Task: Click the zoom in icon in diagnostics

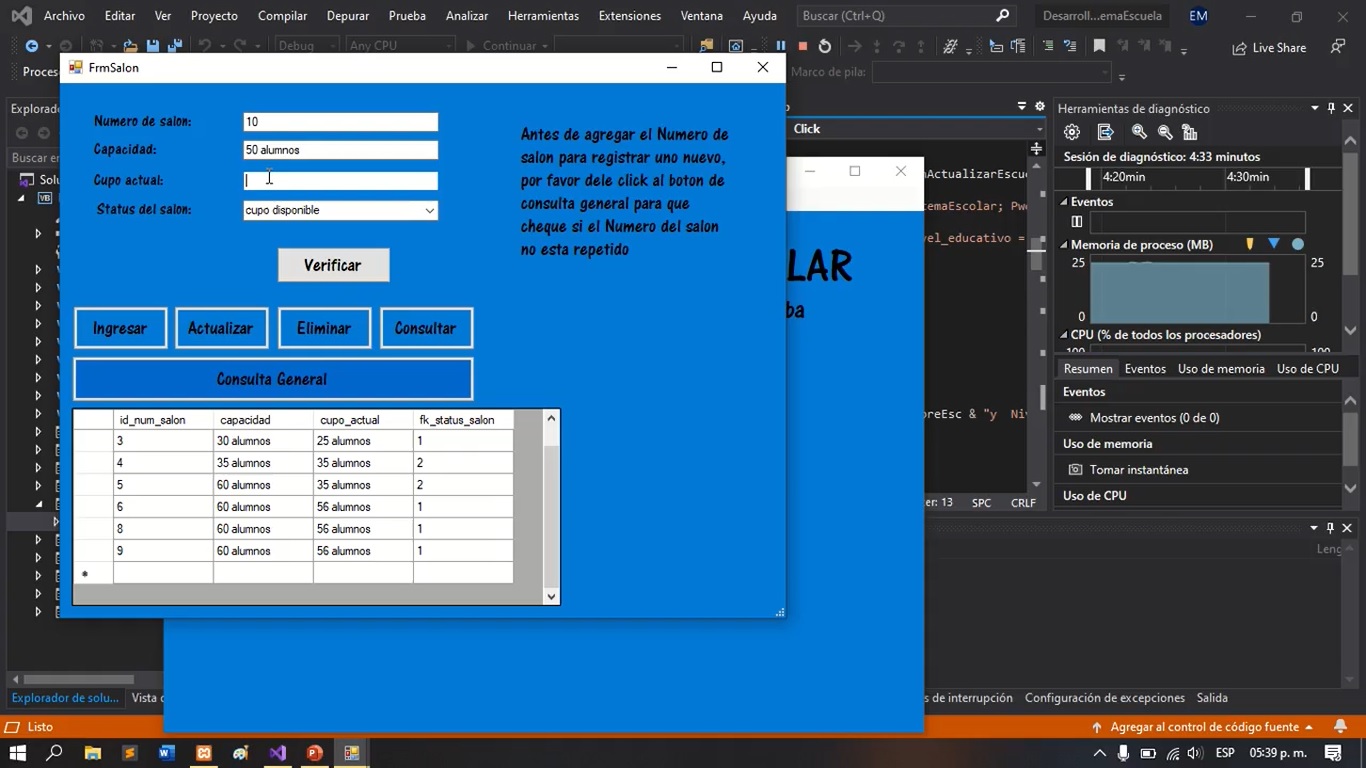Action: coord(1139,132)
